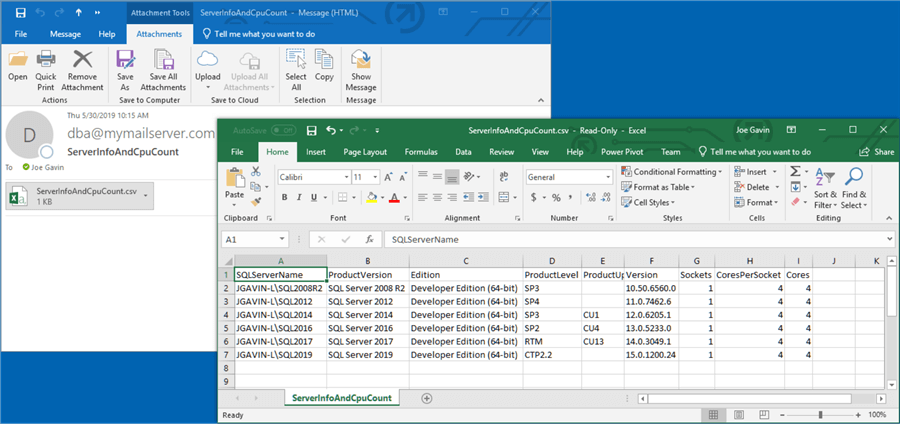This screenshot has height=424, width=900.
Task: Open Calibri font name dropdown
Action: 346,177
